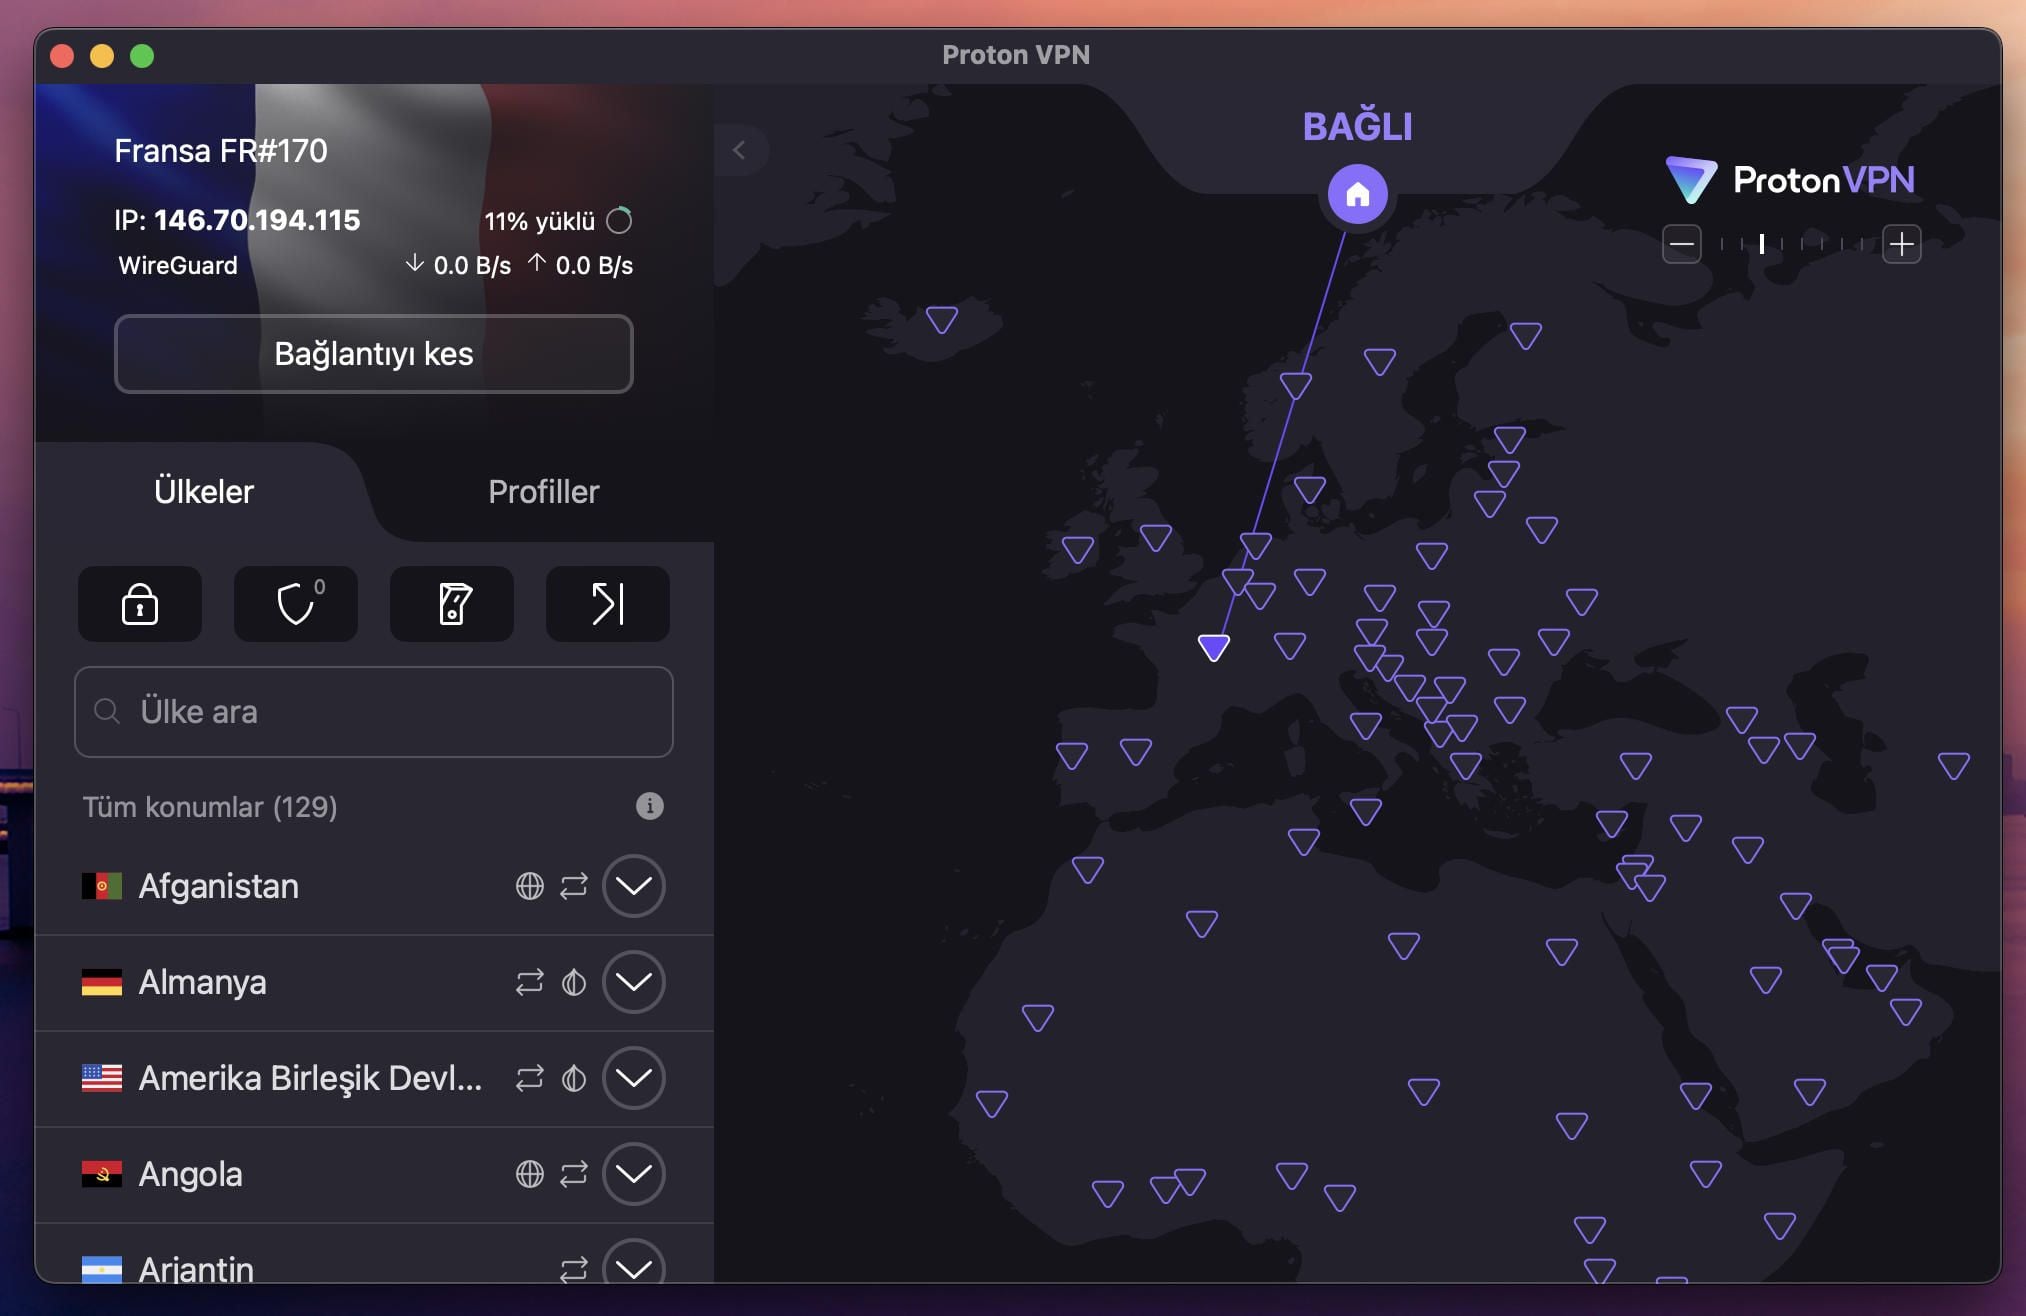2026x1316 pixels.
Task: Select the globe icon beside Afganistan
Action: [x=531, y=886]
